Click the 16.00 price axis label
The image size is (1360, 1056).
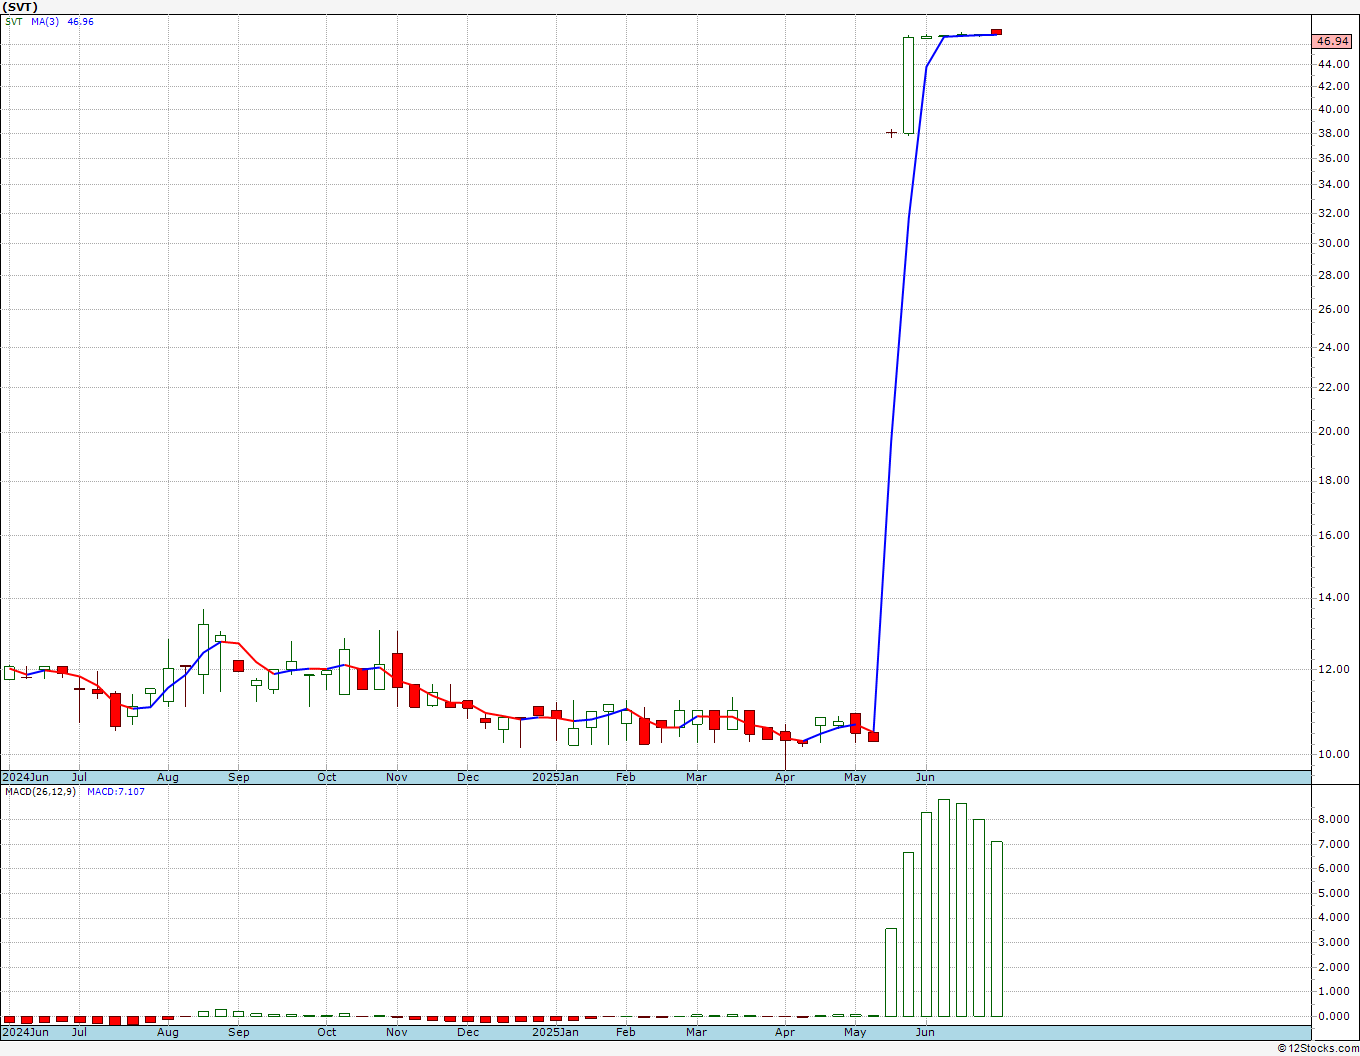(1332, 536)
